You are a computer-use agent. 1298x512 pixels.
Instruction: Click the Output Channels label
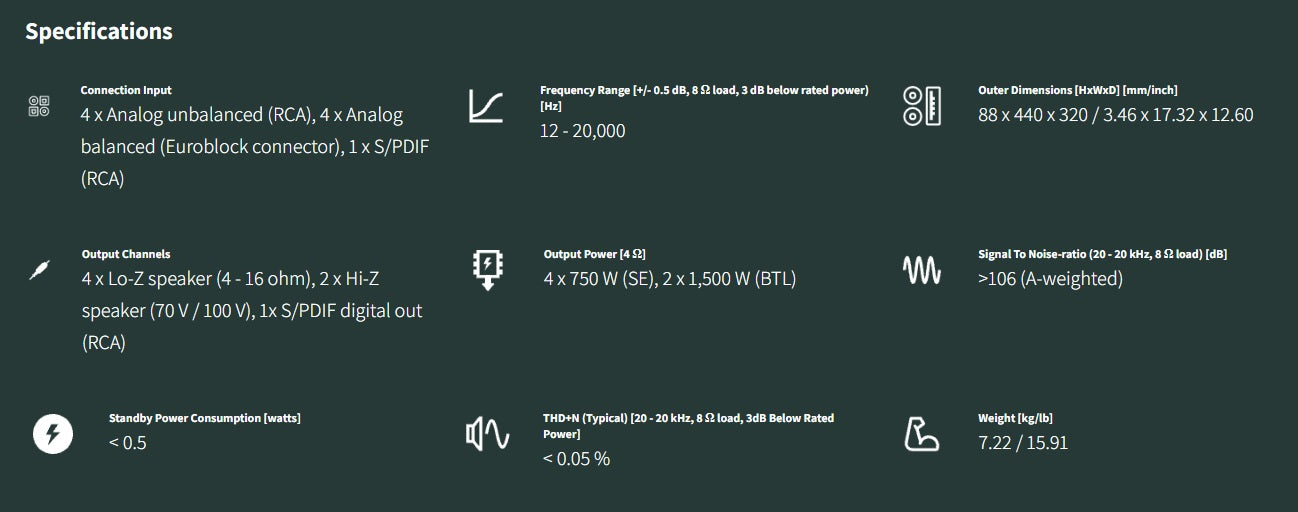[126, 254]
